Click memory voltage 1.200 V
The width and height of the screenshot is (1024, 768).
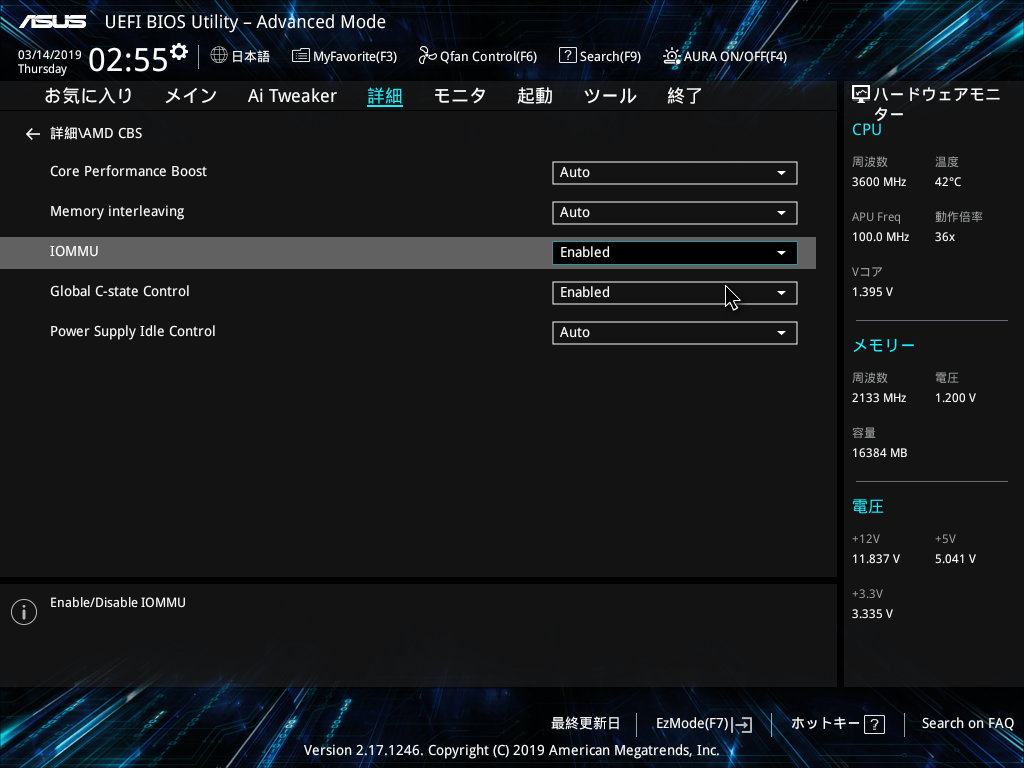(x=955, y=398)
